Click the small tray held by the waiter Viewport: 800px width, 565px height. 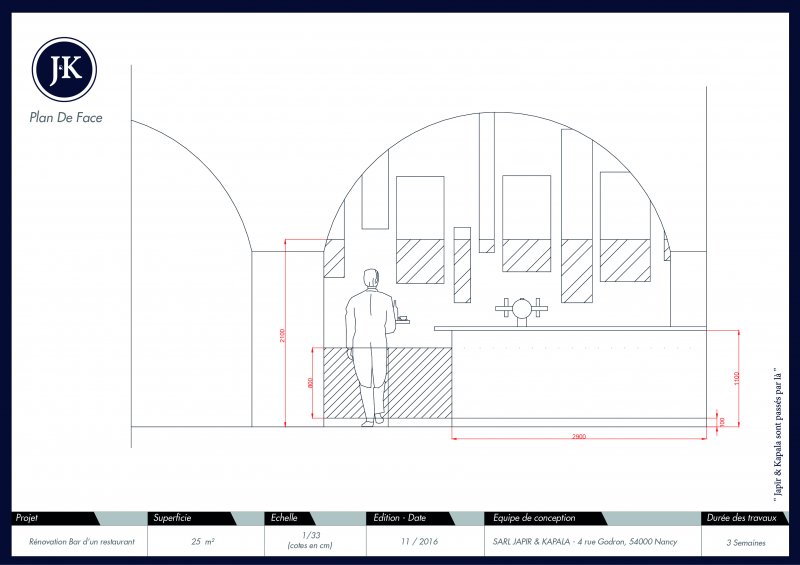tap(402, 320)
